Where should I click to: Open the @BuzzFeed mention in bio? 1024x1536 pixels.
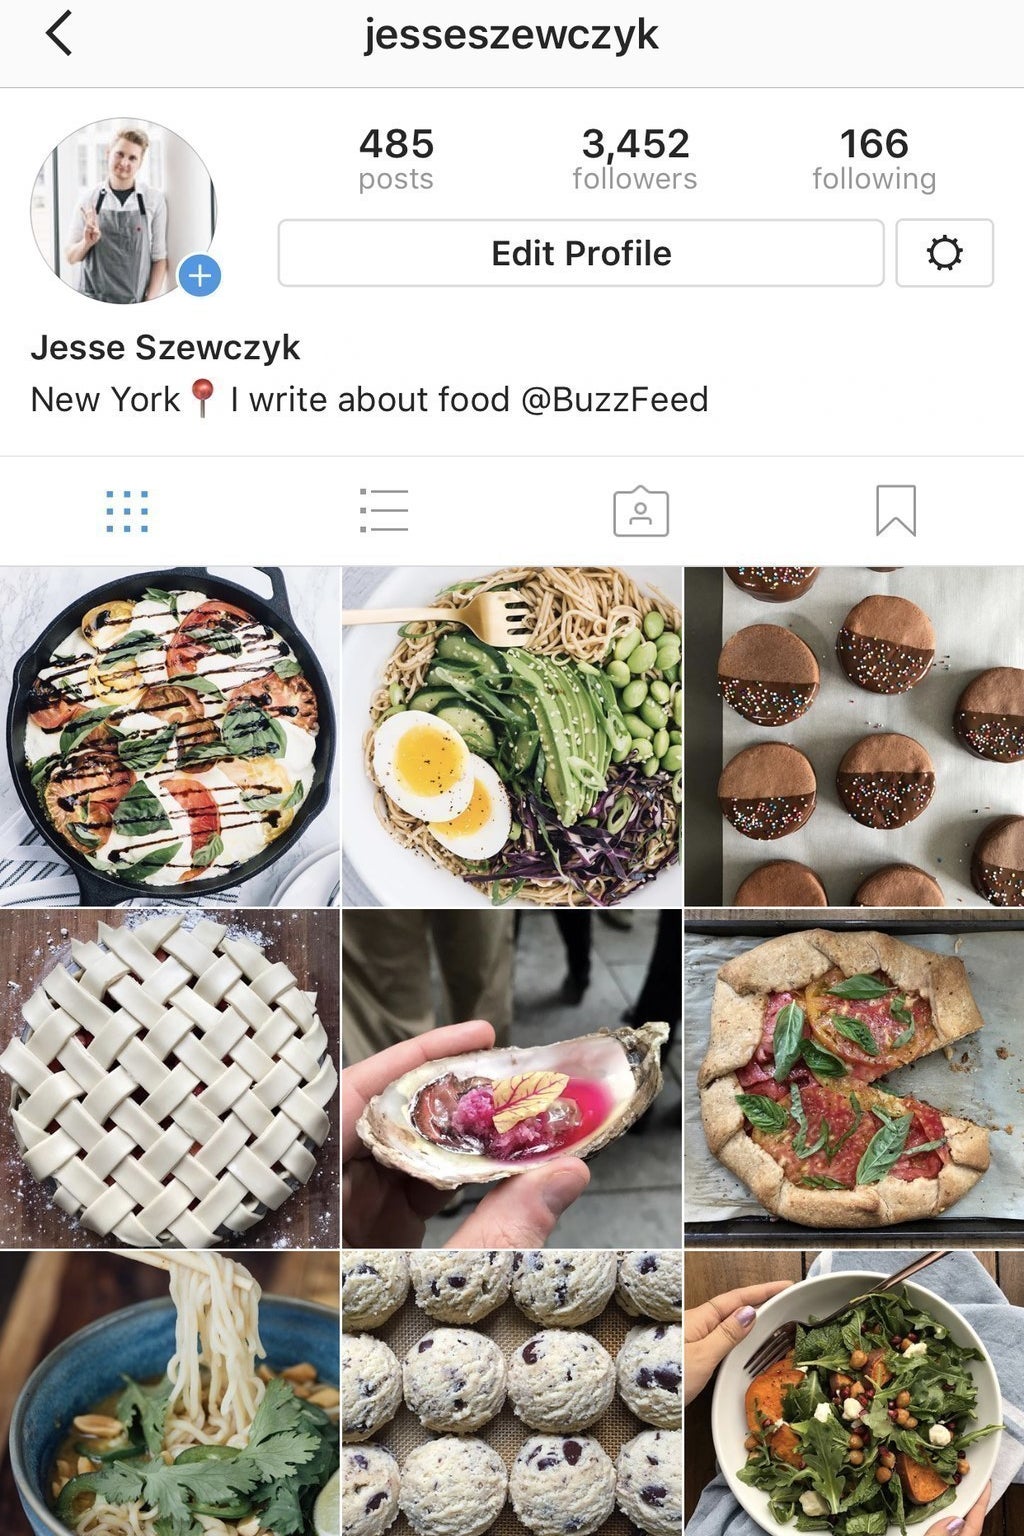(x=614, y=399)
